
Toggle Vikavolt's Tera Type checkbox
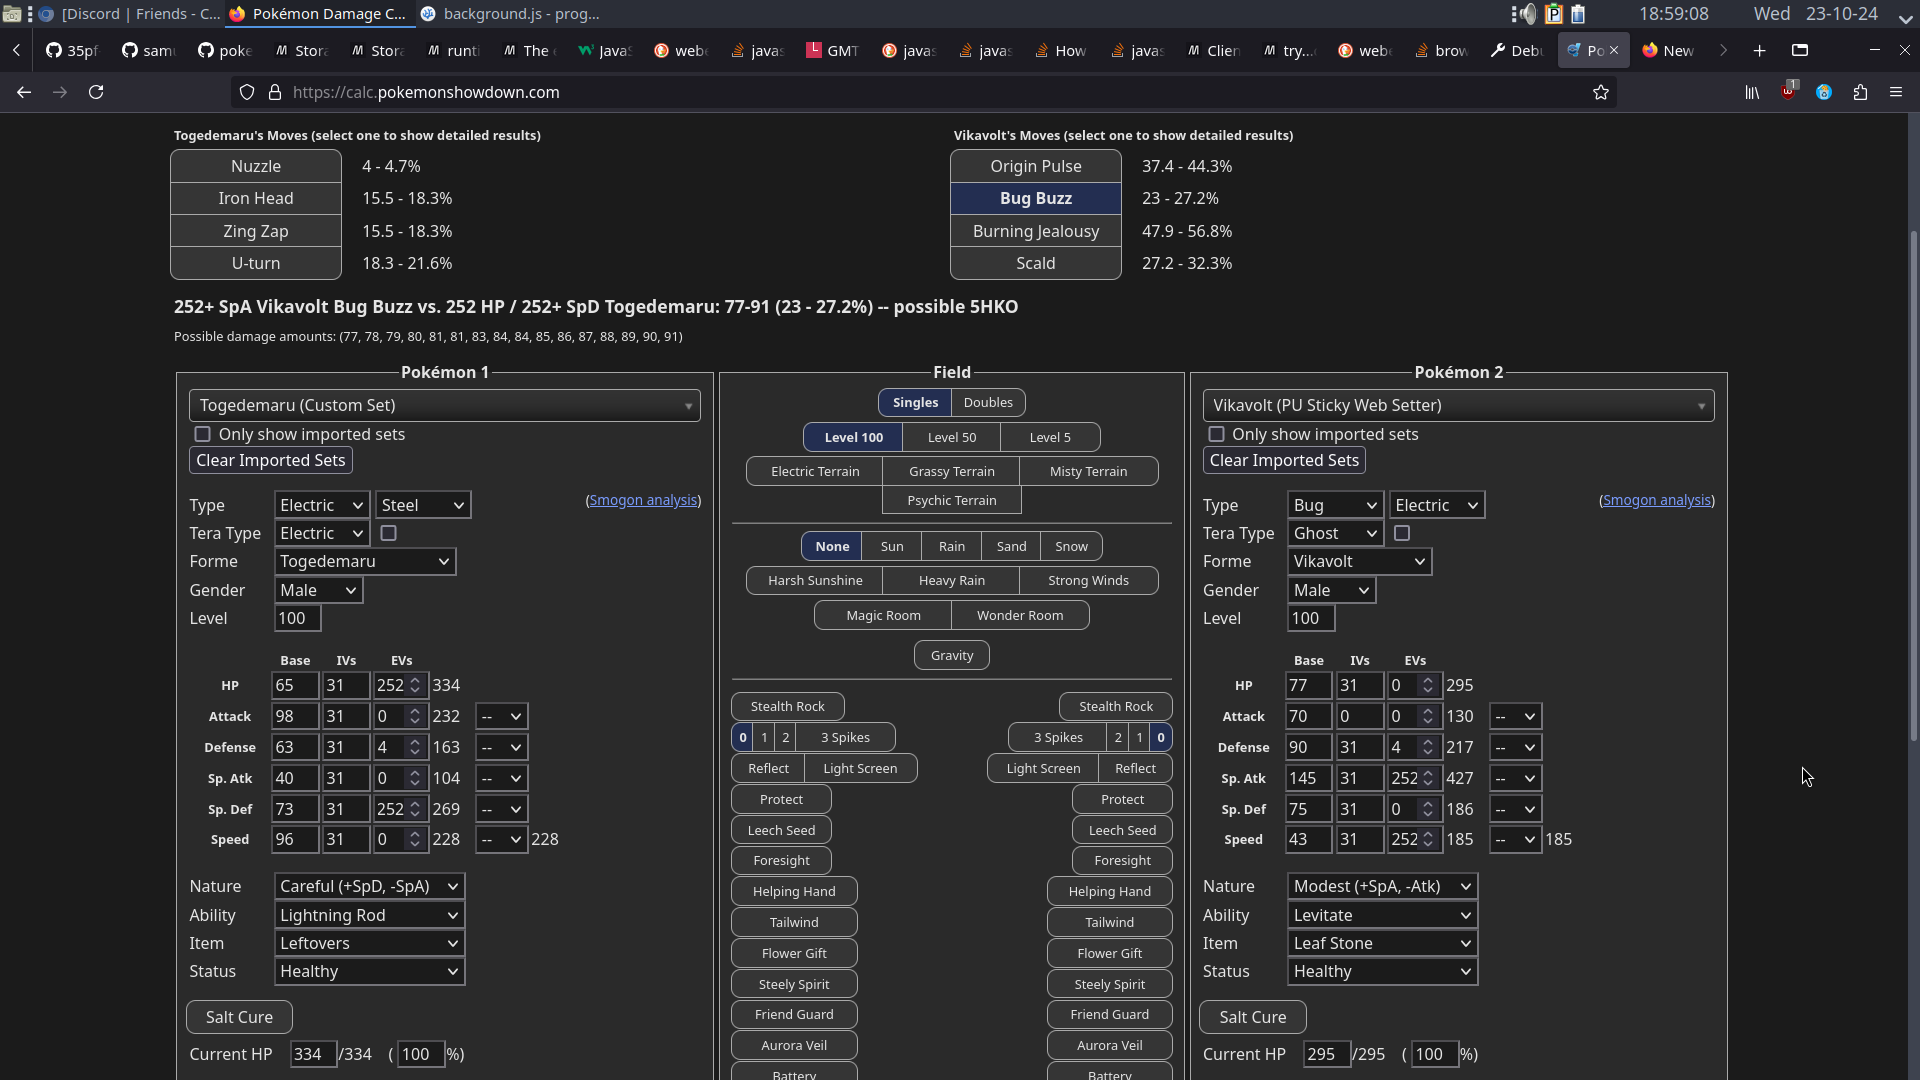[x=1402, y=533]
